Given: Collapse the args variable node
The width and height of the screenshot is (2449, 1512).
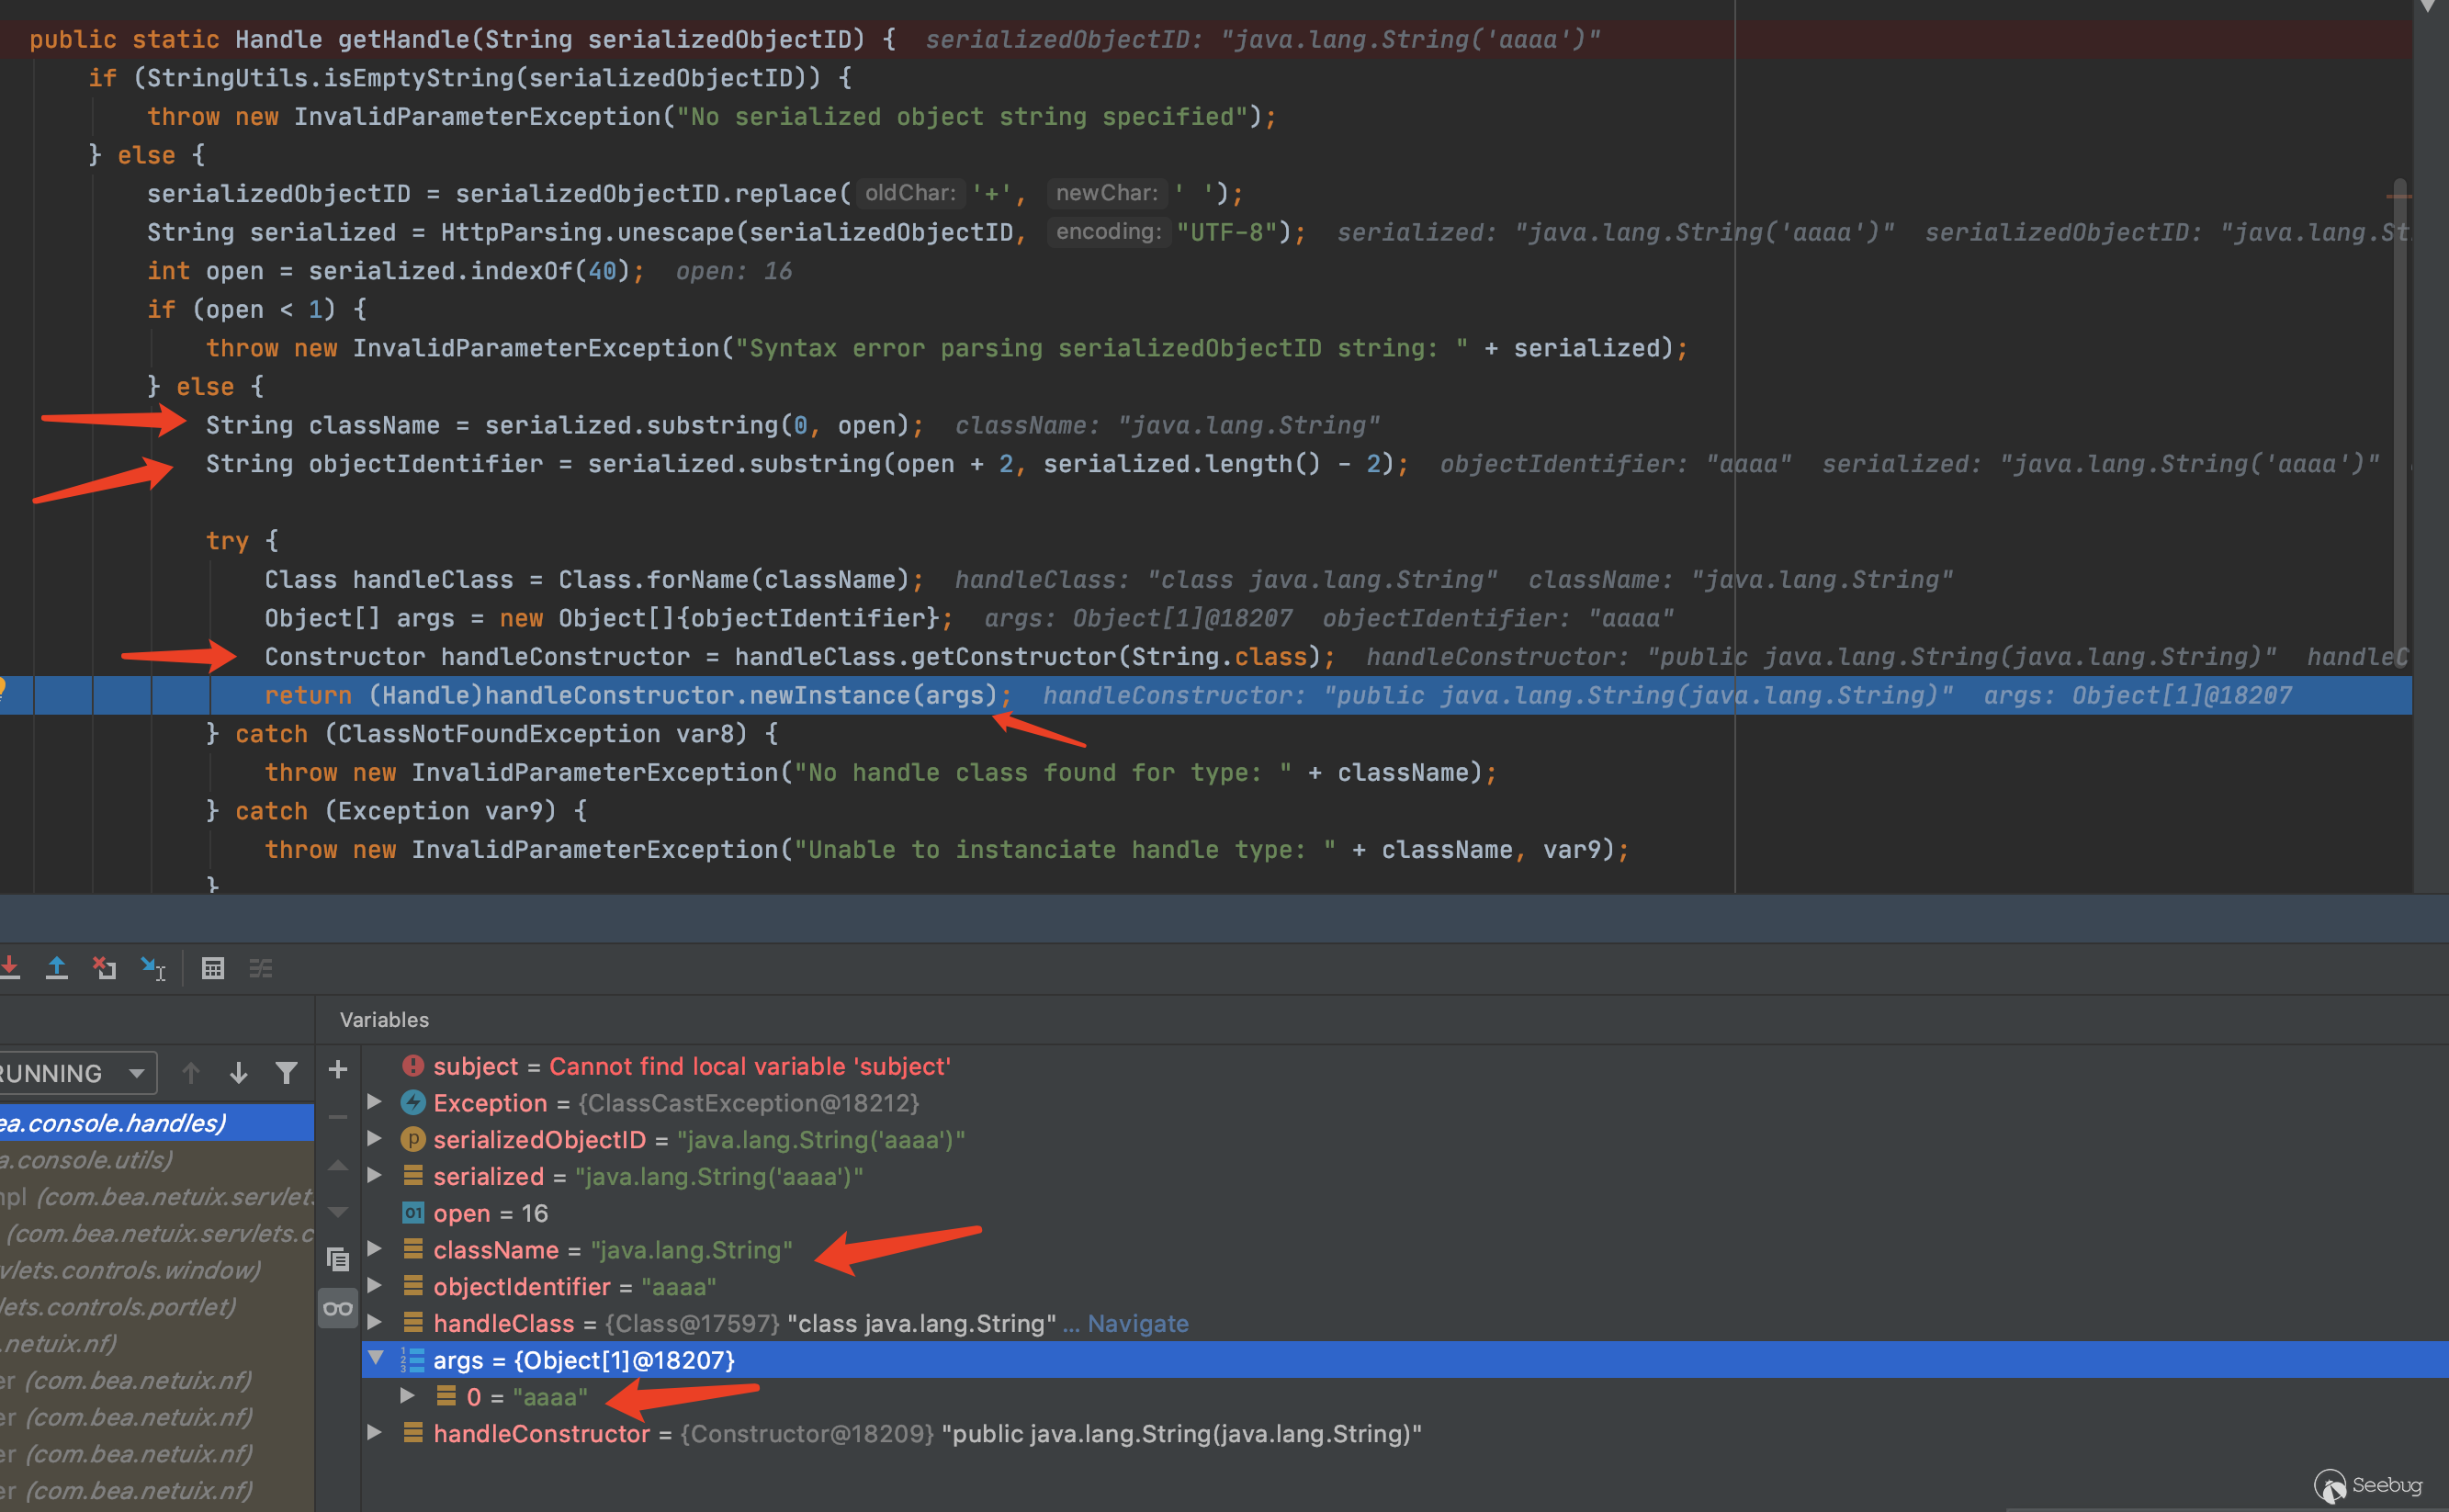Looking at the screenshot, I should pyautogui.click(x=376, y=1358).
